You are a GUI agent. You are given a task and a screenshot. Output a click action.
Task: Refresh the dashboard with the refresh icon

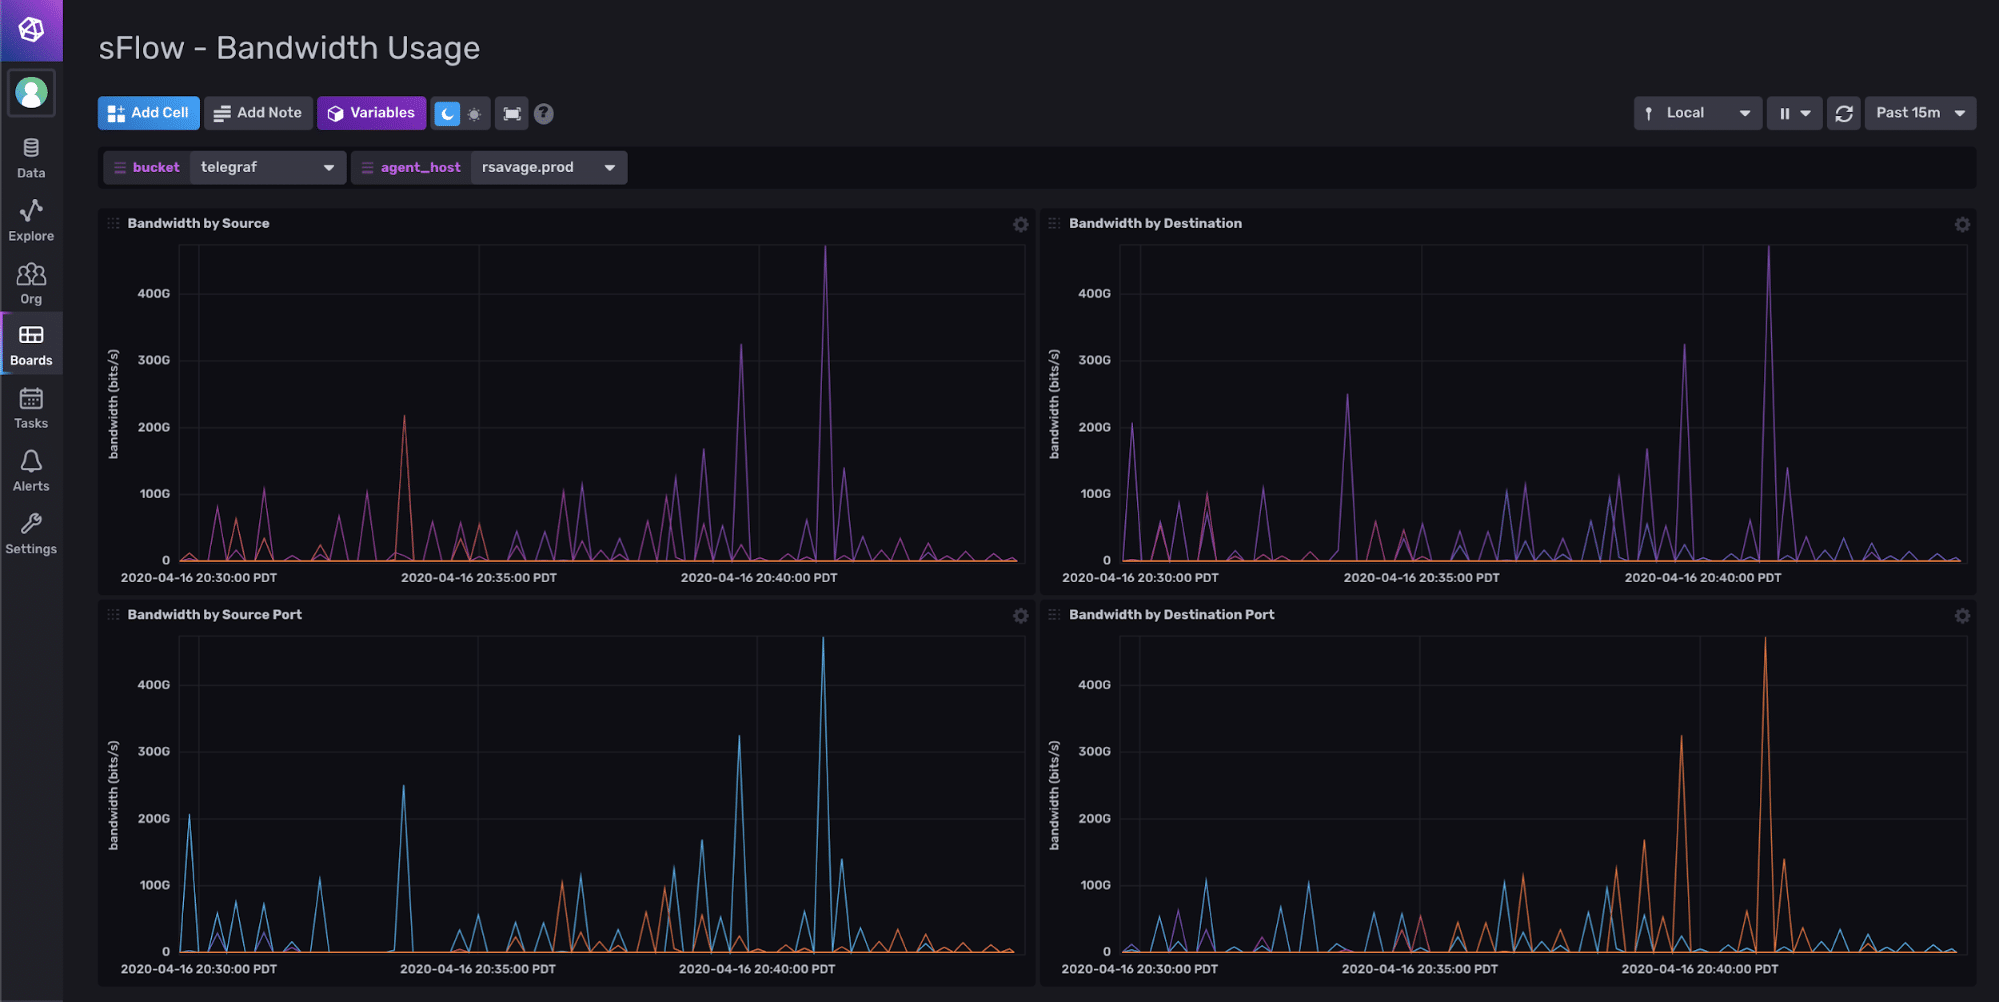1844,113
